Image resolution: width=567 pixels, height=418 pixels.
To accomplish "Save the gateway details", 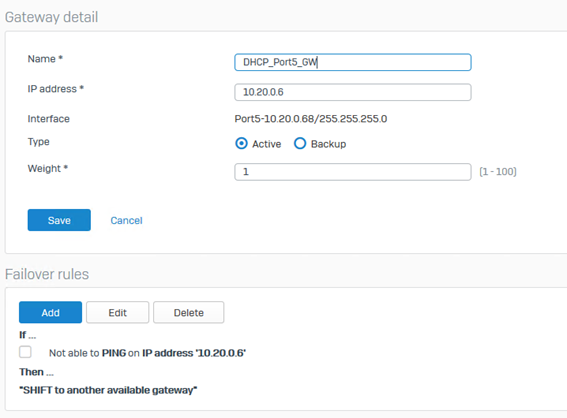I will 59,220.
